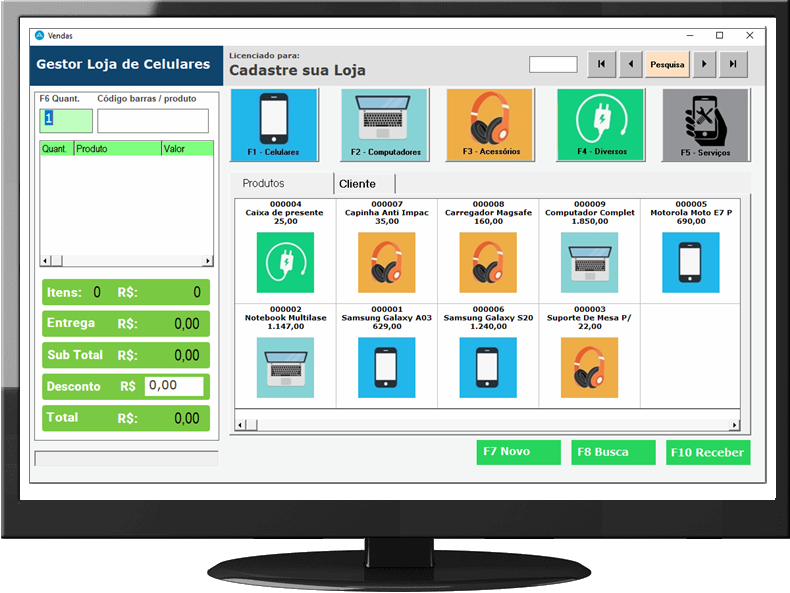790x593 pixels.
Task: Switch to the Produtos tab
Action: (x=264, y=184)
